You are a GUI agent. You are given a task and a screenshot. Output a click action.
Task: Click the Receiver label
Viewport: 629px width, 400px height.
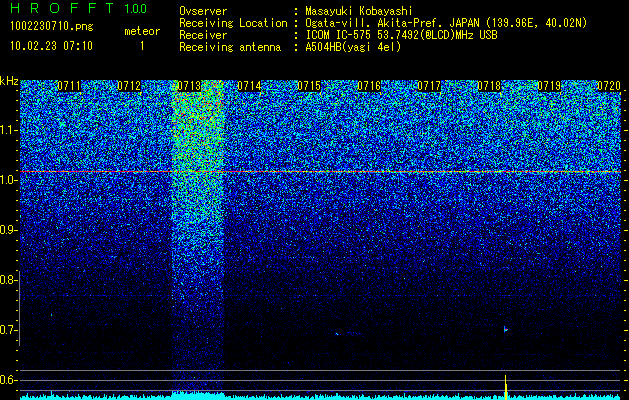point(203,35)
